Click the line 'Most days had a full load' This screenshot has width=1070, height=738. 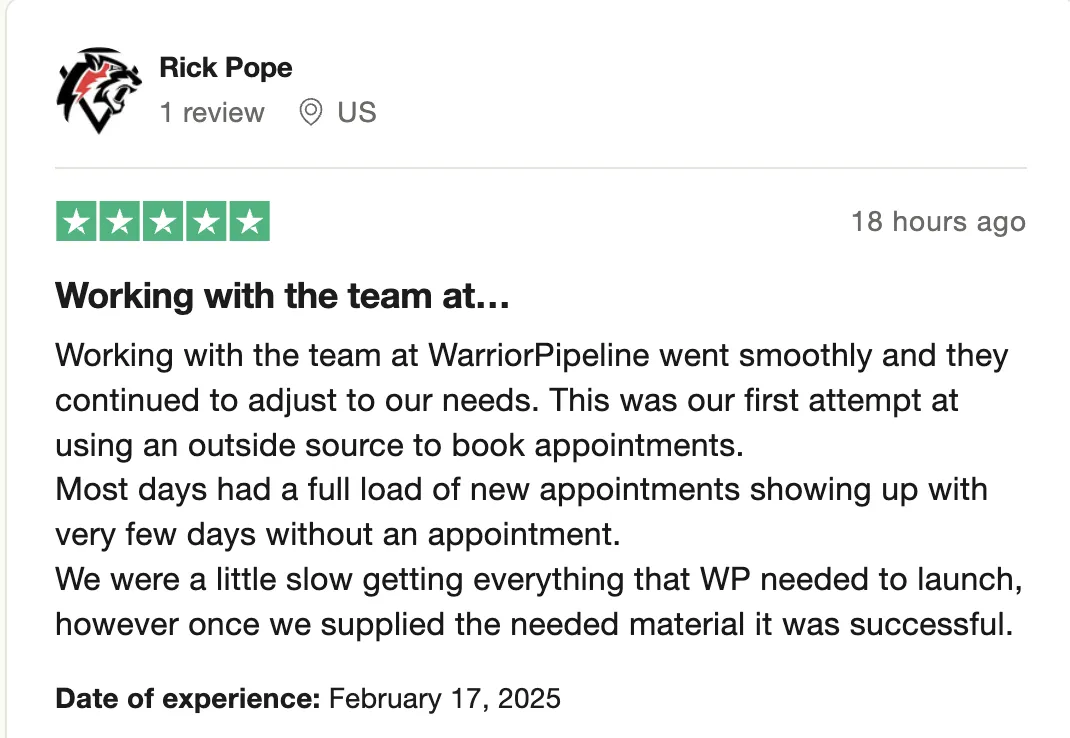(521, 489)
